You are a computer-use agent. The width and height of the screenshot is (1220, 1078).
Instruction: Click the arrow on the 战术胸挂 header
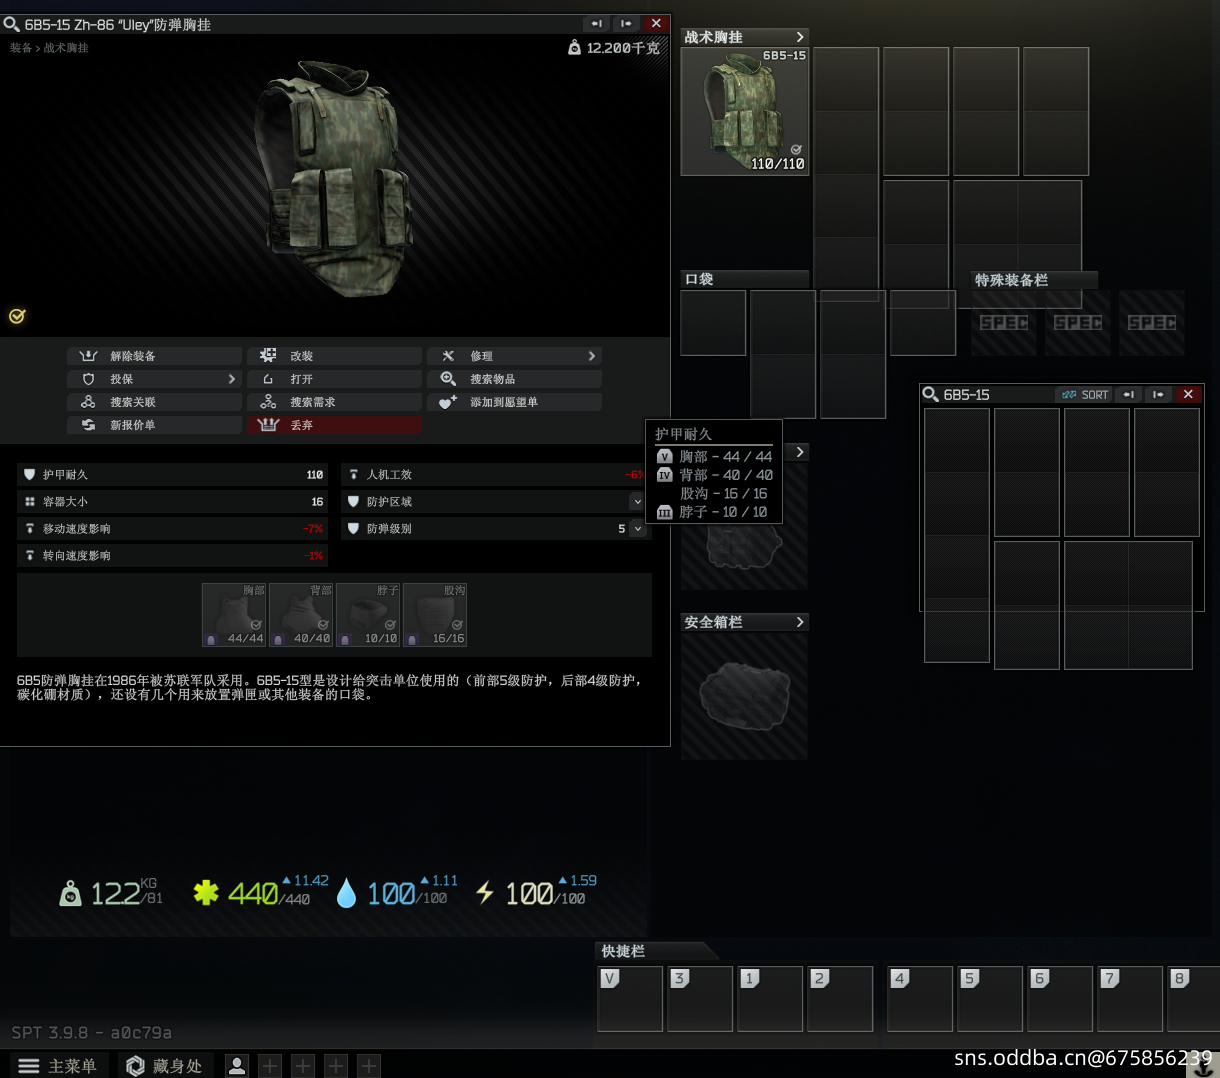click(x=799, y=37)
